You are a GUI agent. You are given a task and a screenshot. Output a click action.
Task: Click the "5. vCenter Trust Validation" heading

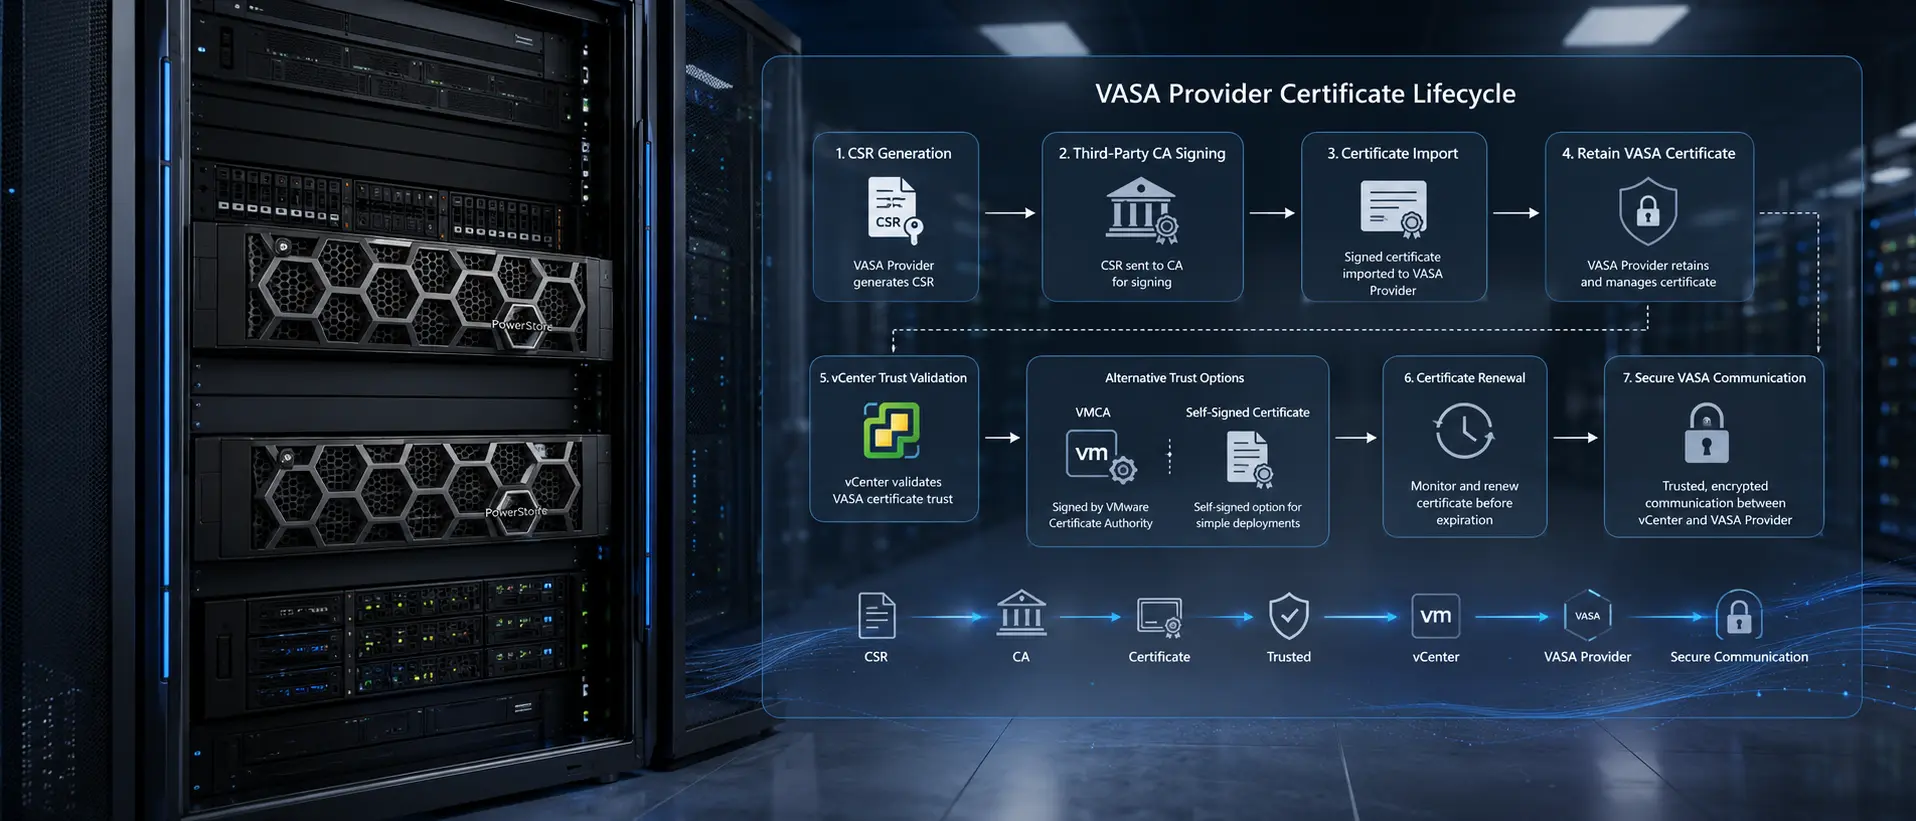point(893,378)
